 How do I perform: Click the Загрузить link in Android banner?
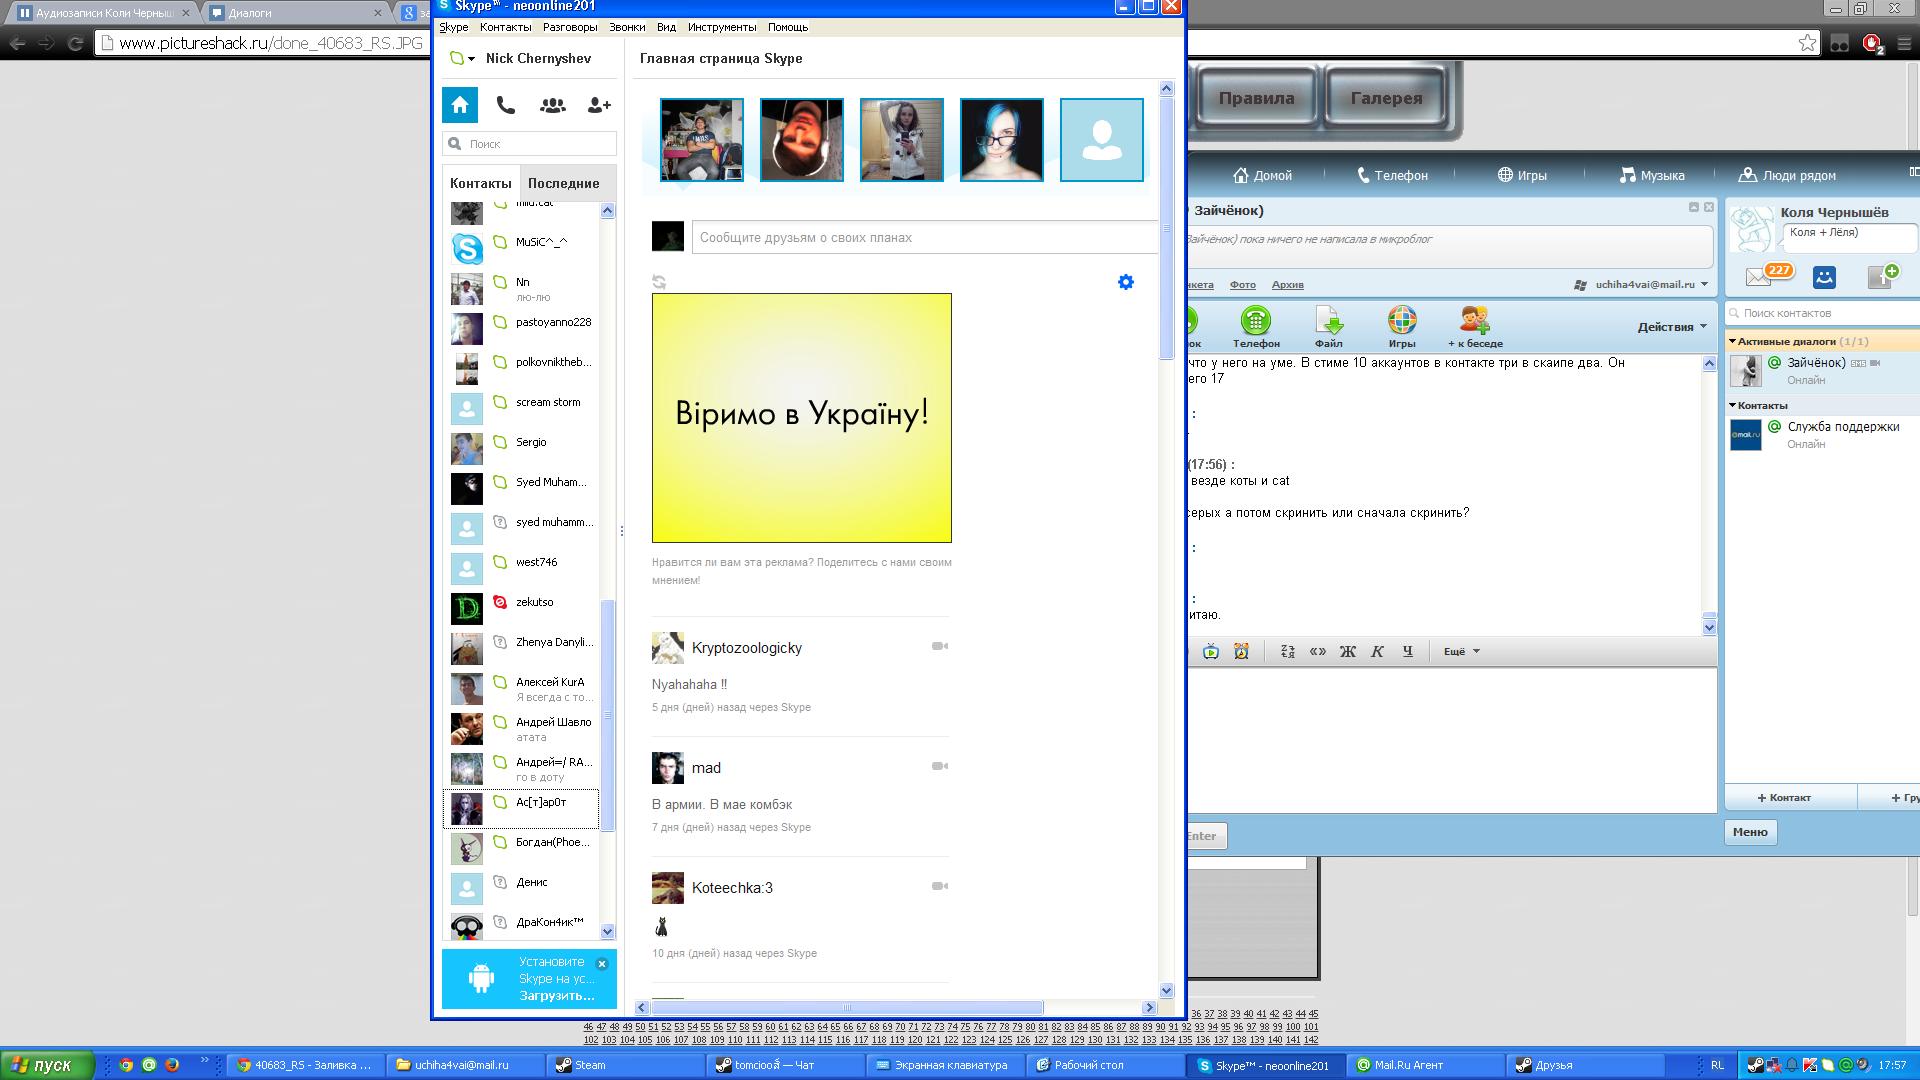click(x=556, y=996)
